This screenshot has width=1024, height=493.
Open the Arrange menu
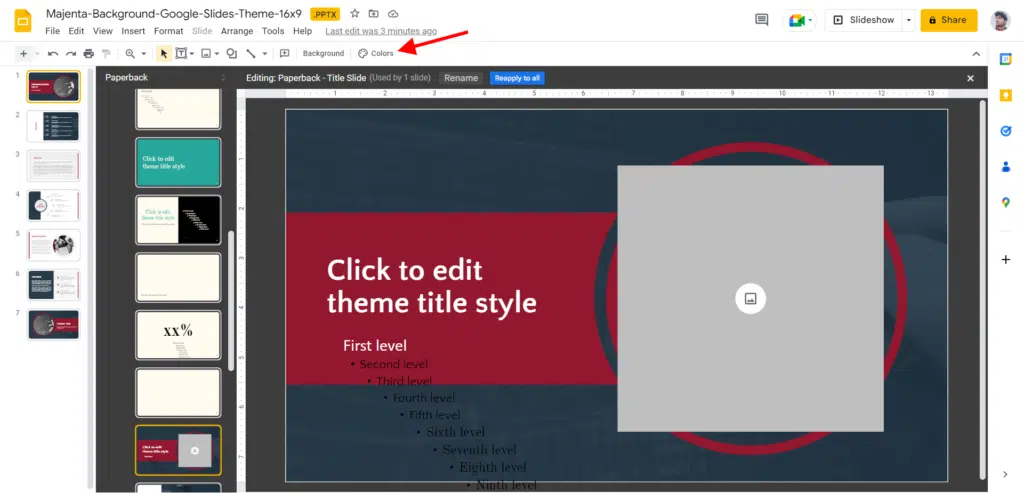(x=237, y=31)
